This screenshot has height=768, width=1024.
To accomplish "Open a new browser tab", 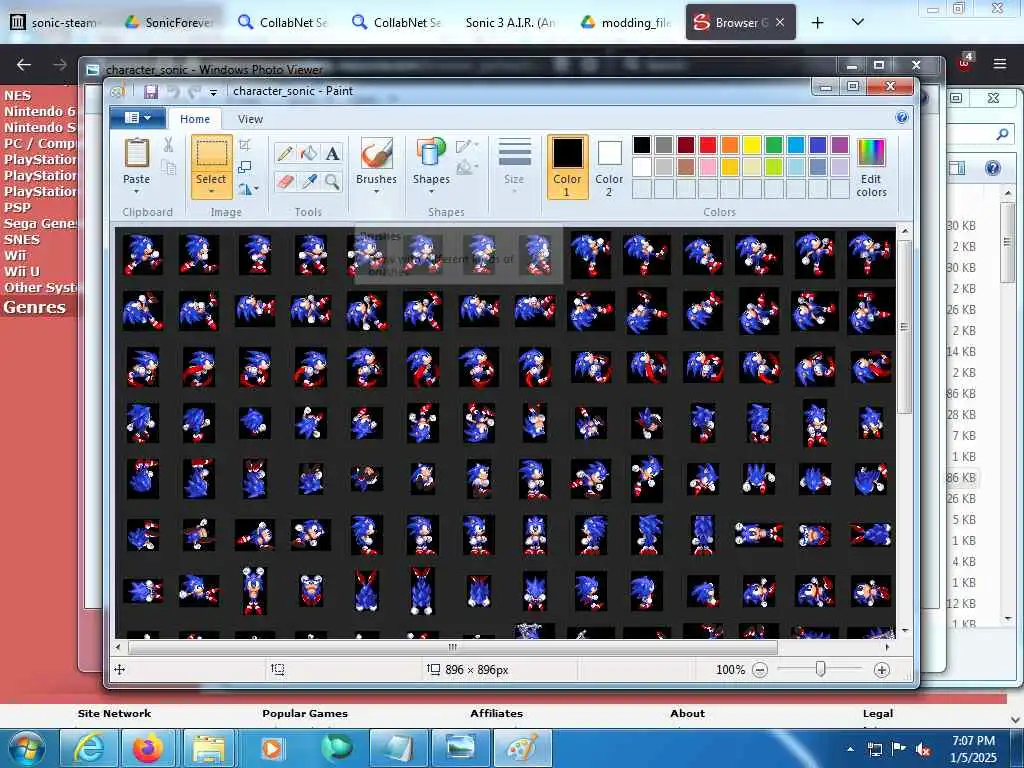I will point(818,22).
